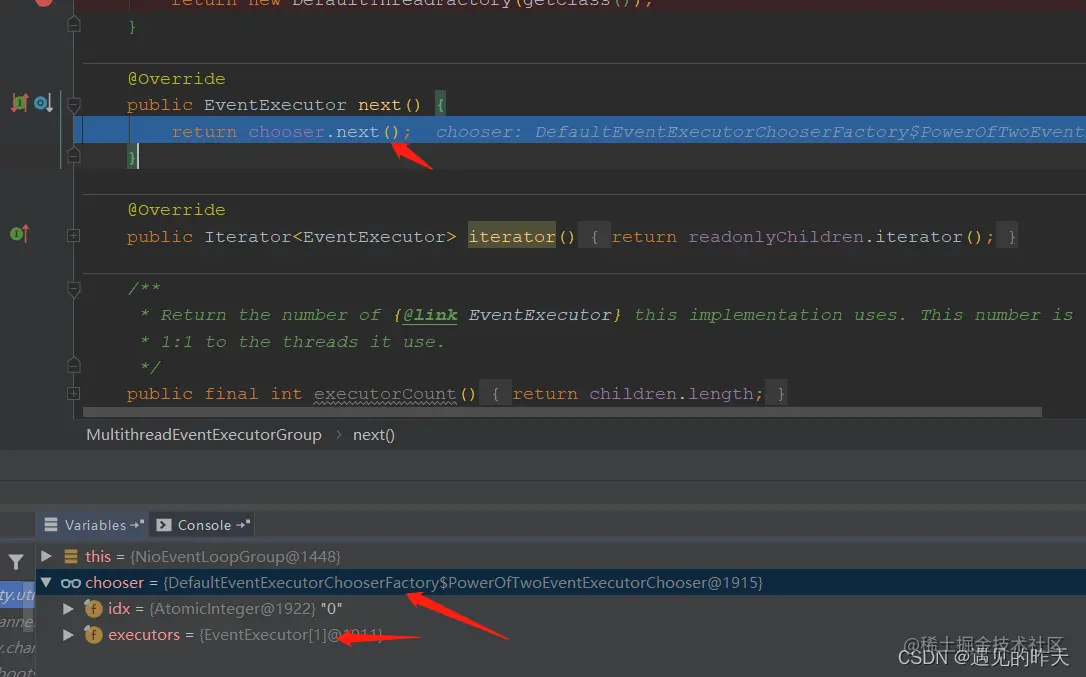Click next() in the breadcrumb bar

click(373, 434)
